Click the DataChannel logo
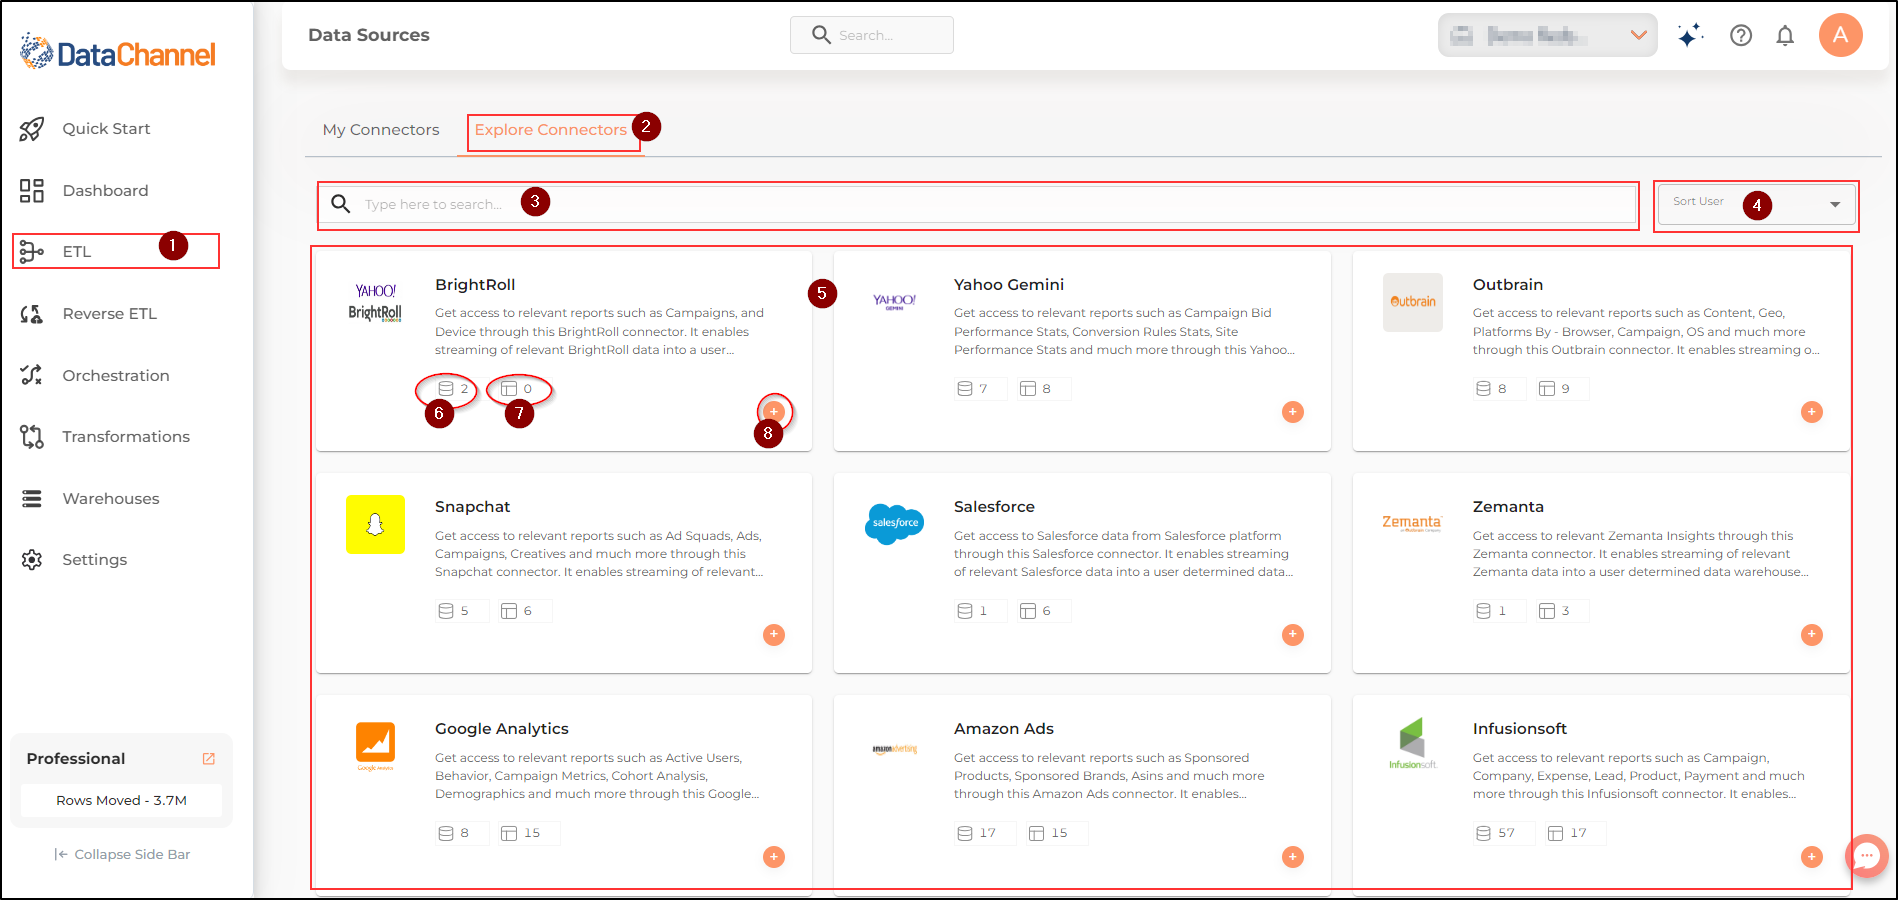Viewport: 1898px width, 900px height. pyautogui.click(x=117, y=53)
